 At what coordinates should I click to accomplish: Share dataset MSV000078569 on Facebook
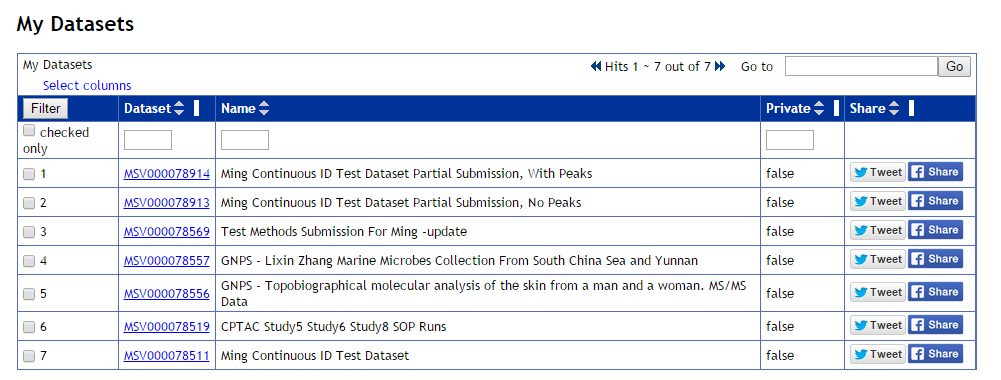coord(935,231)
